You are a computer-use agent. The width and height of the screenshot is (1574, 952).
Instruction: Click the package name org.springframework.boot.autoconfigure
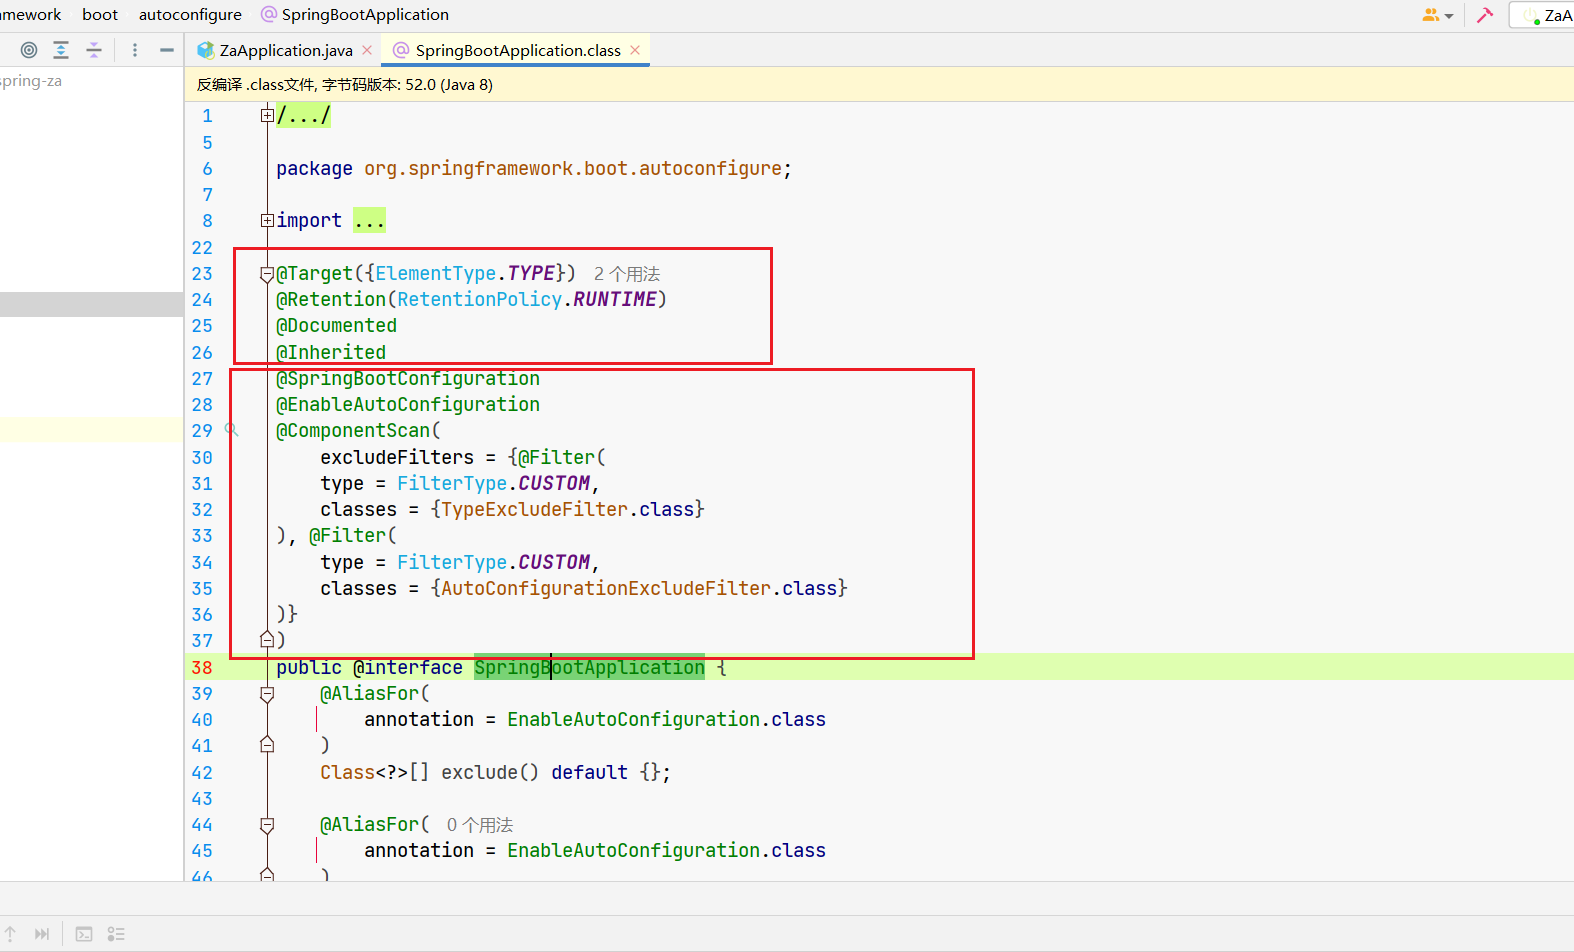point(573,168)
